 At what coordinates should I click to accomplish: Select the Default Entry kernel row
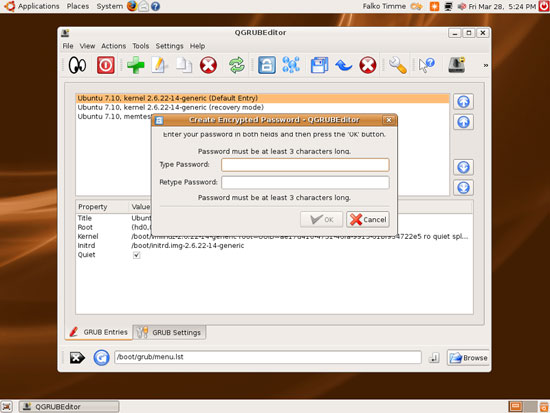tap(262, 98)
